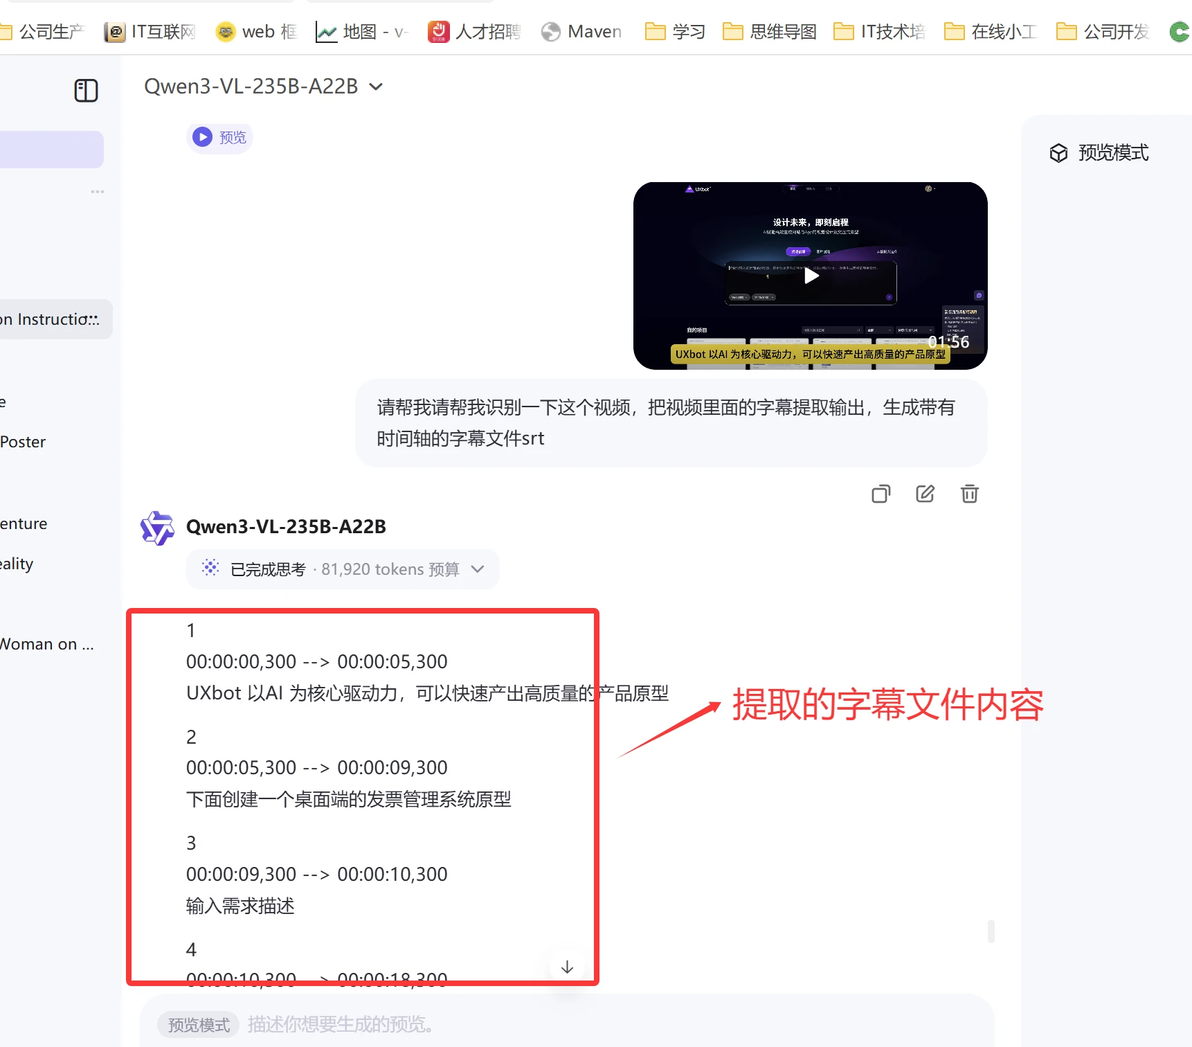Open the 公司开发 bookmark folder
Image resolution: width=1192 pixels, height=1047 pixels.
coord(1102,32)
